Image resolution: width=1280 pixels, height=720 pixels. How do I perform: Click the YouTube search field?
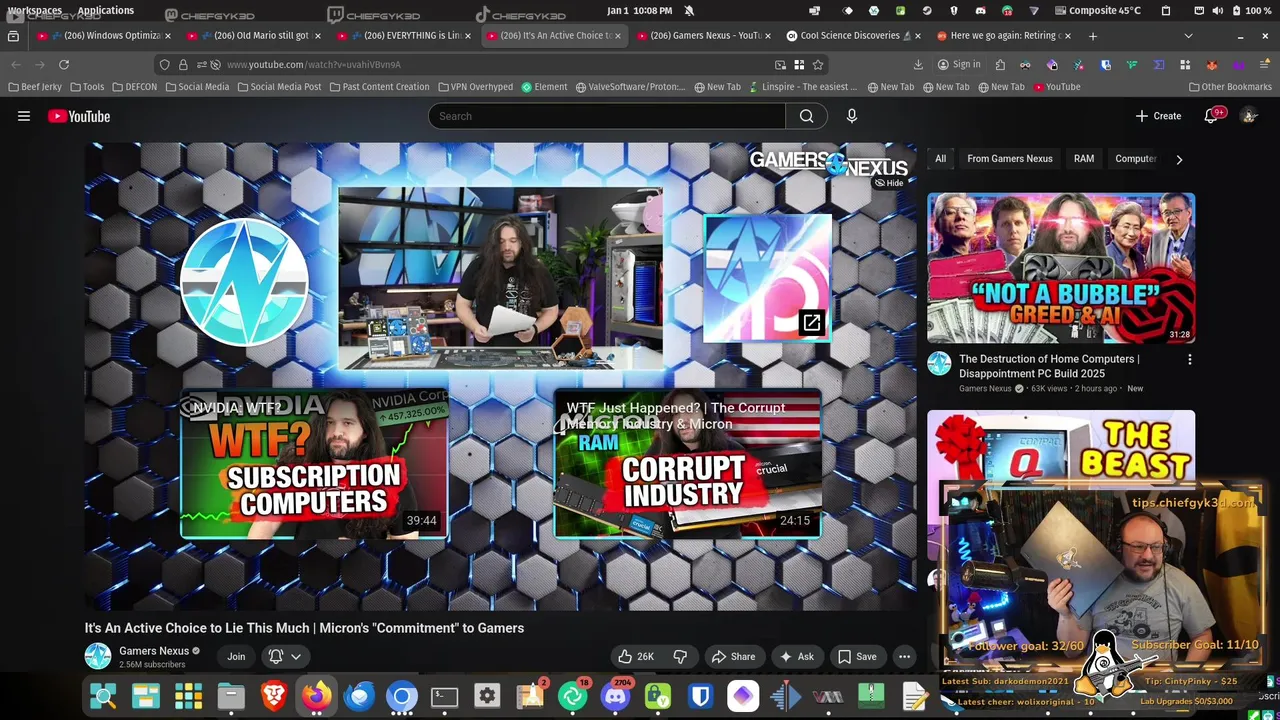tap(607, 116)
